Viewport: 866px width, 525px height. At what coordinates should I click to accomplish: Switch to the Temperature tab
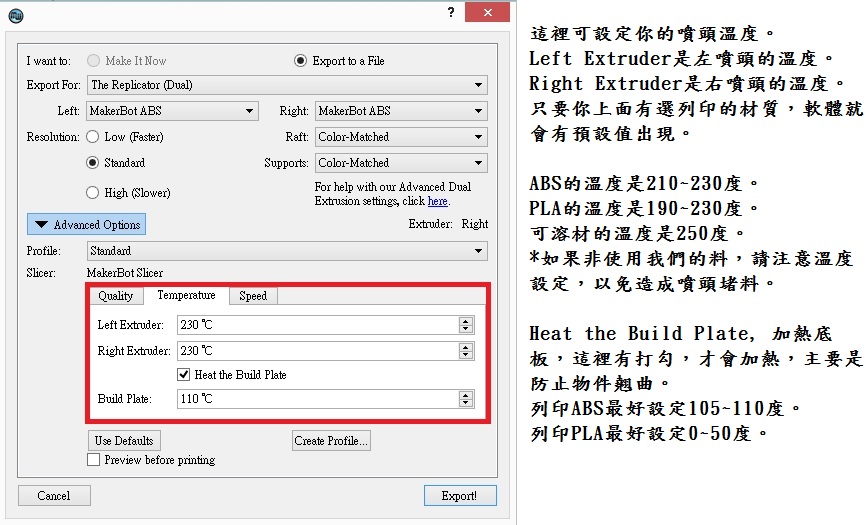point(186,295)
